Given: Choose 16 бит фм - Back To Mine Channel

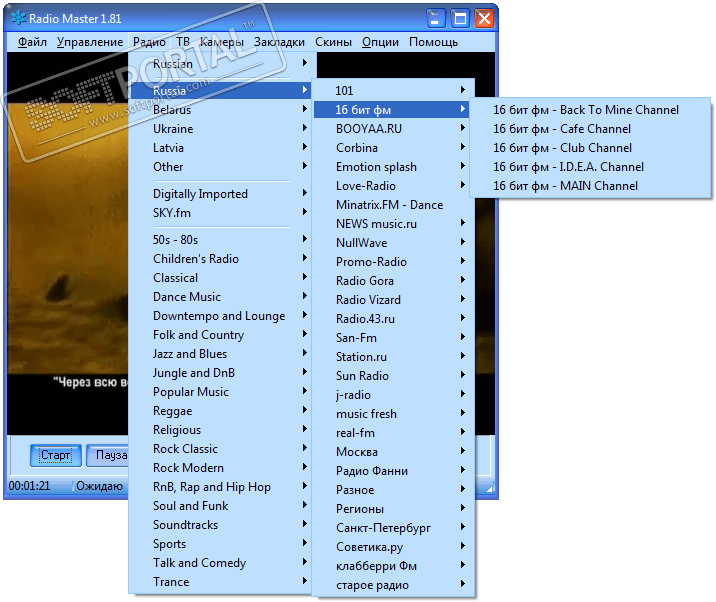Looking at the screenshot, I should tap(590, 110).
